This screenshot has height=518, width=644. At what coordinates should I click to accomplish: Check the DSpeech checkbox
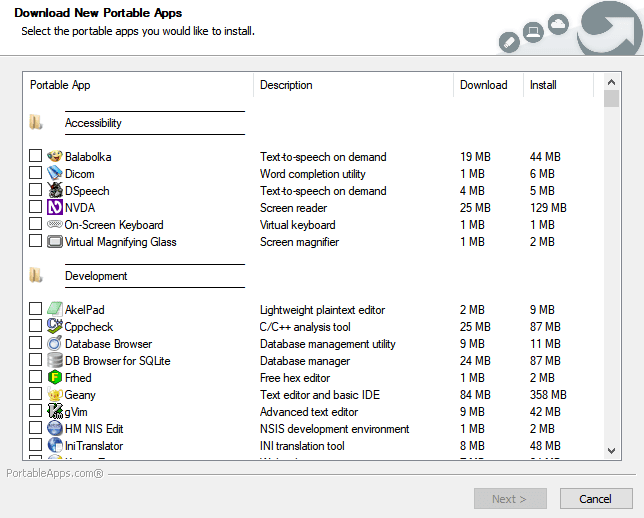click(36, 191)
